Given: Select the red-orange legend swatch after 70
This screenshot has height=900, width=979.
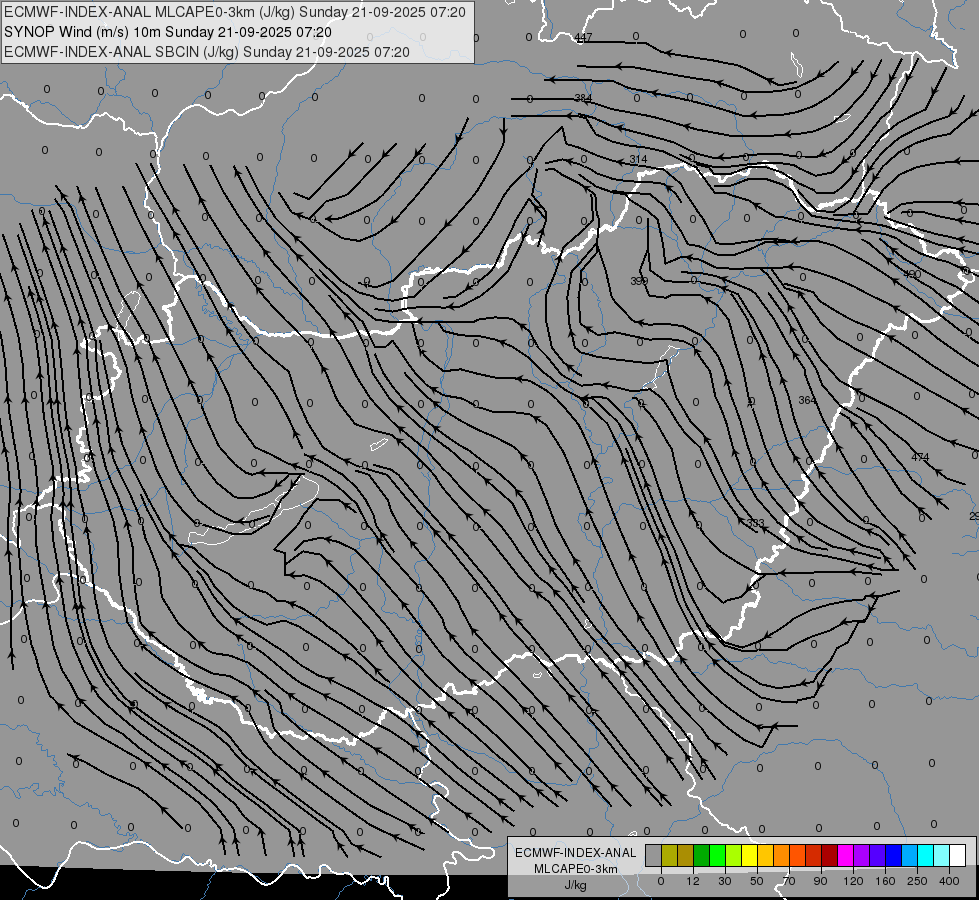Looking at the screenshot, I should pos(798,855).
